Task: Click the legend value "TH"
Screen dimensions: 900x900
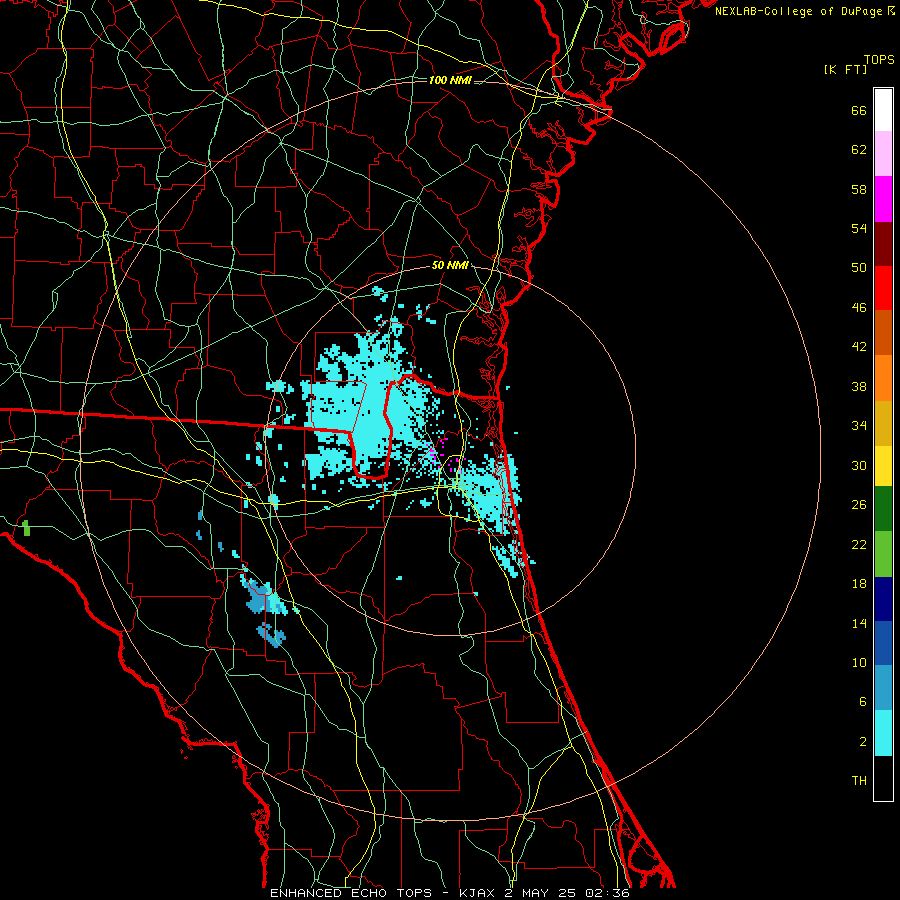Action: click(x=859, y=781)
